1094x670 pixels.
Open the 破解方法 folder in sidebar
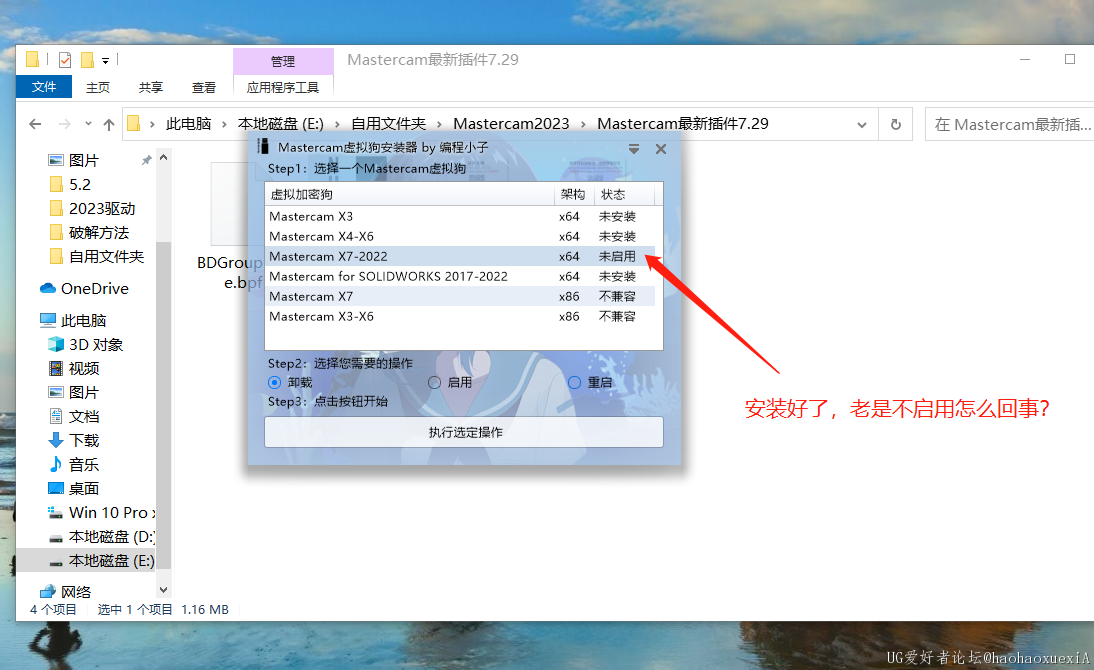click(x=98, y=232)
